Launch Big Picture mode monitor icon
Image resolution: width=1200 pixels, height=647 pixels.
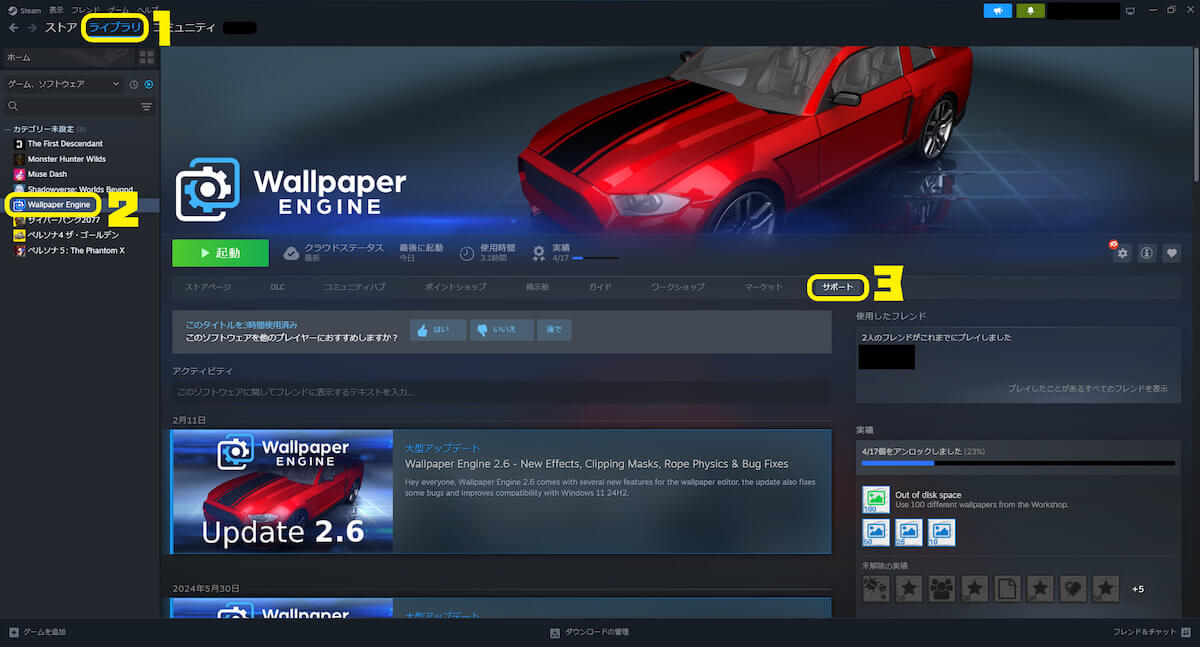click(1130, 10)
